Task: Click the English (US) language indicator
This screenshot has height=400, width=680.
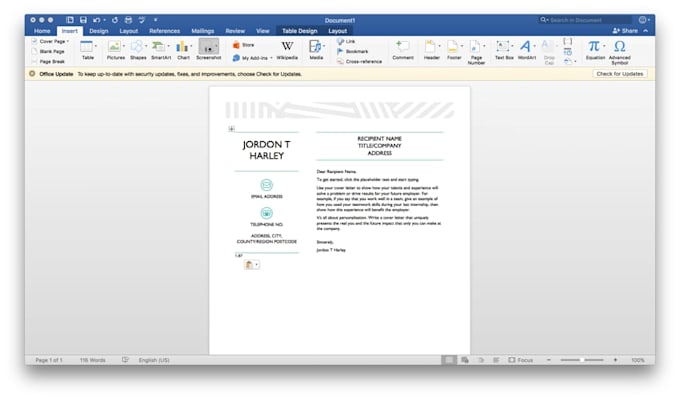Action: 154,360
